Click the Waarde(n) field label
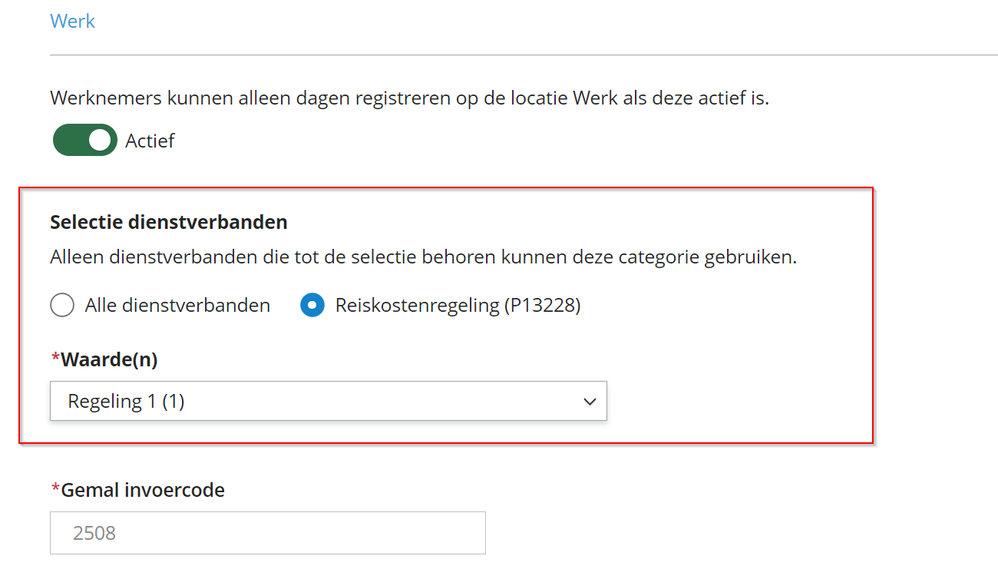This screenshot has height=586, width=998. (x=109, y=359)
